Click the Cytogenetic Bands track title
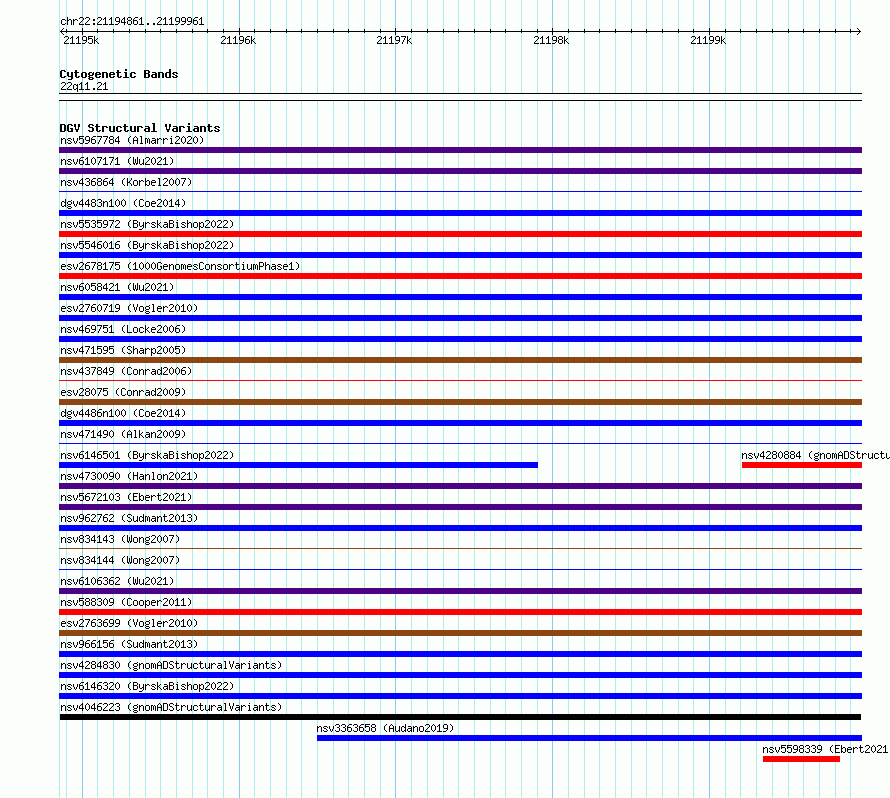890x798 pixels. [119, 74]
